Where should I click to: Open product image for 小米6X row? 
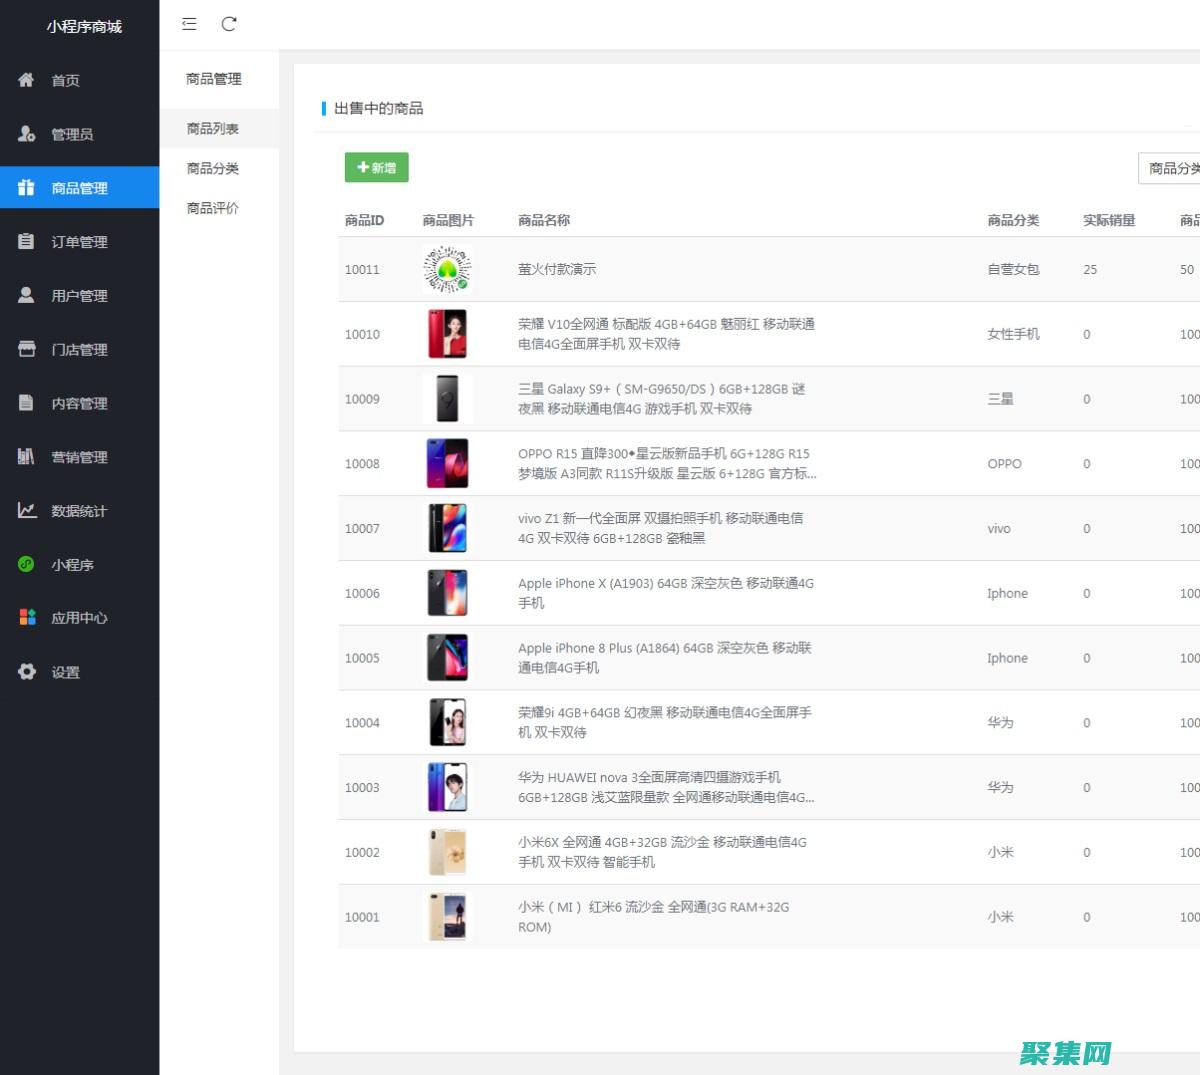[447, 852]
